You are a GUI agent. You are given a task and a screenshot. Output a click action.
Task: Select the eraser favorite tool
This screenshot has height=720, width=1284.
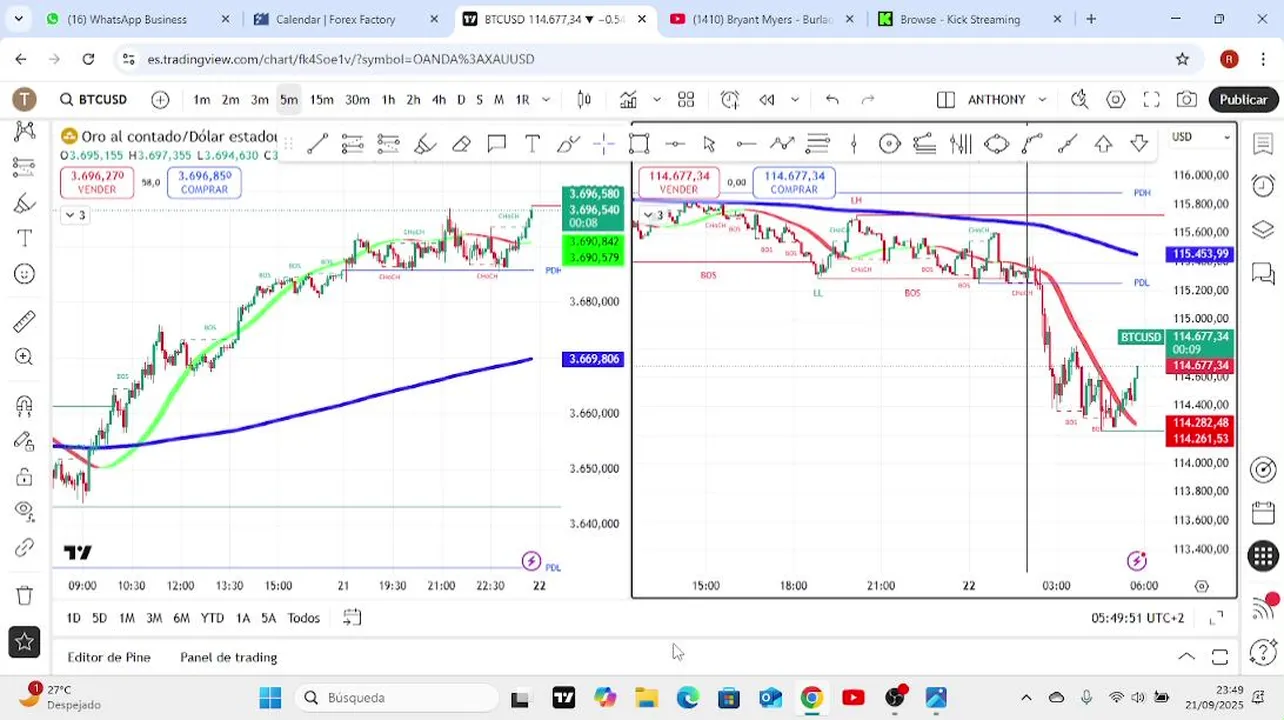tap(461, 144)
